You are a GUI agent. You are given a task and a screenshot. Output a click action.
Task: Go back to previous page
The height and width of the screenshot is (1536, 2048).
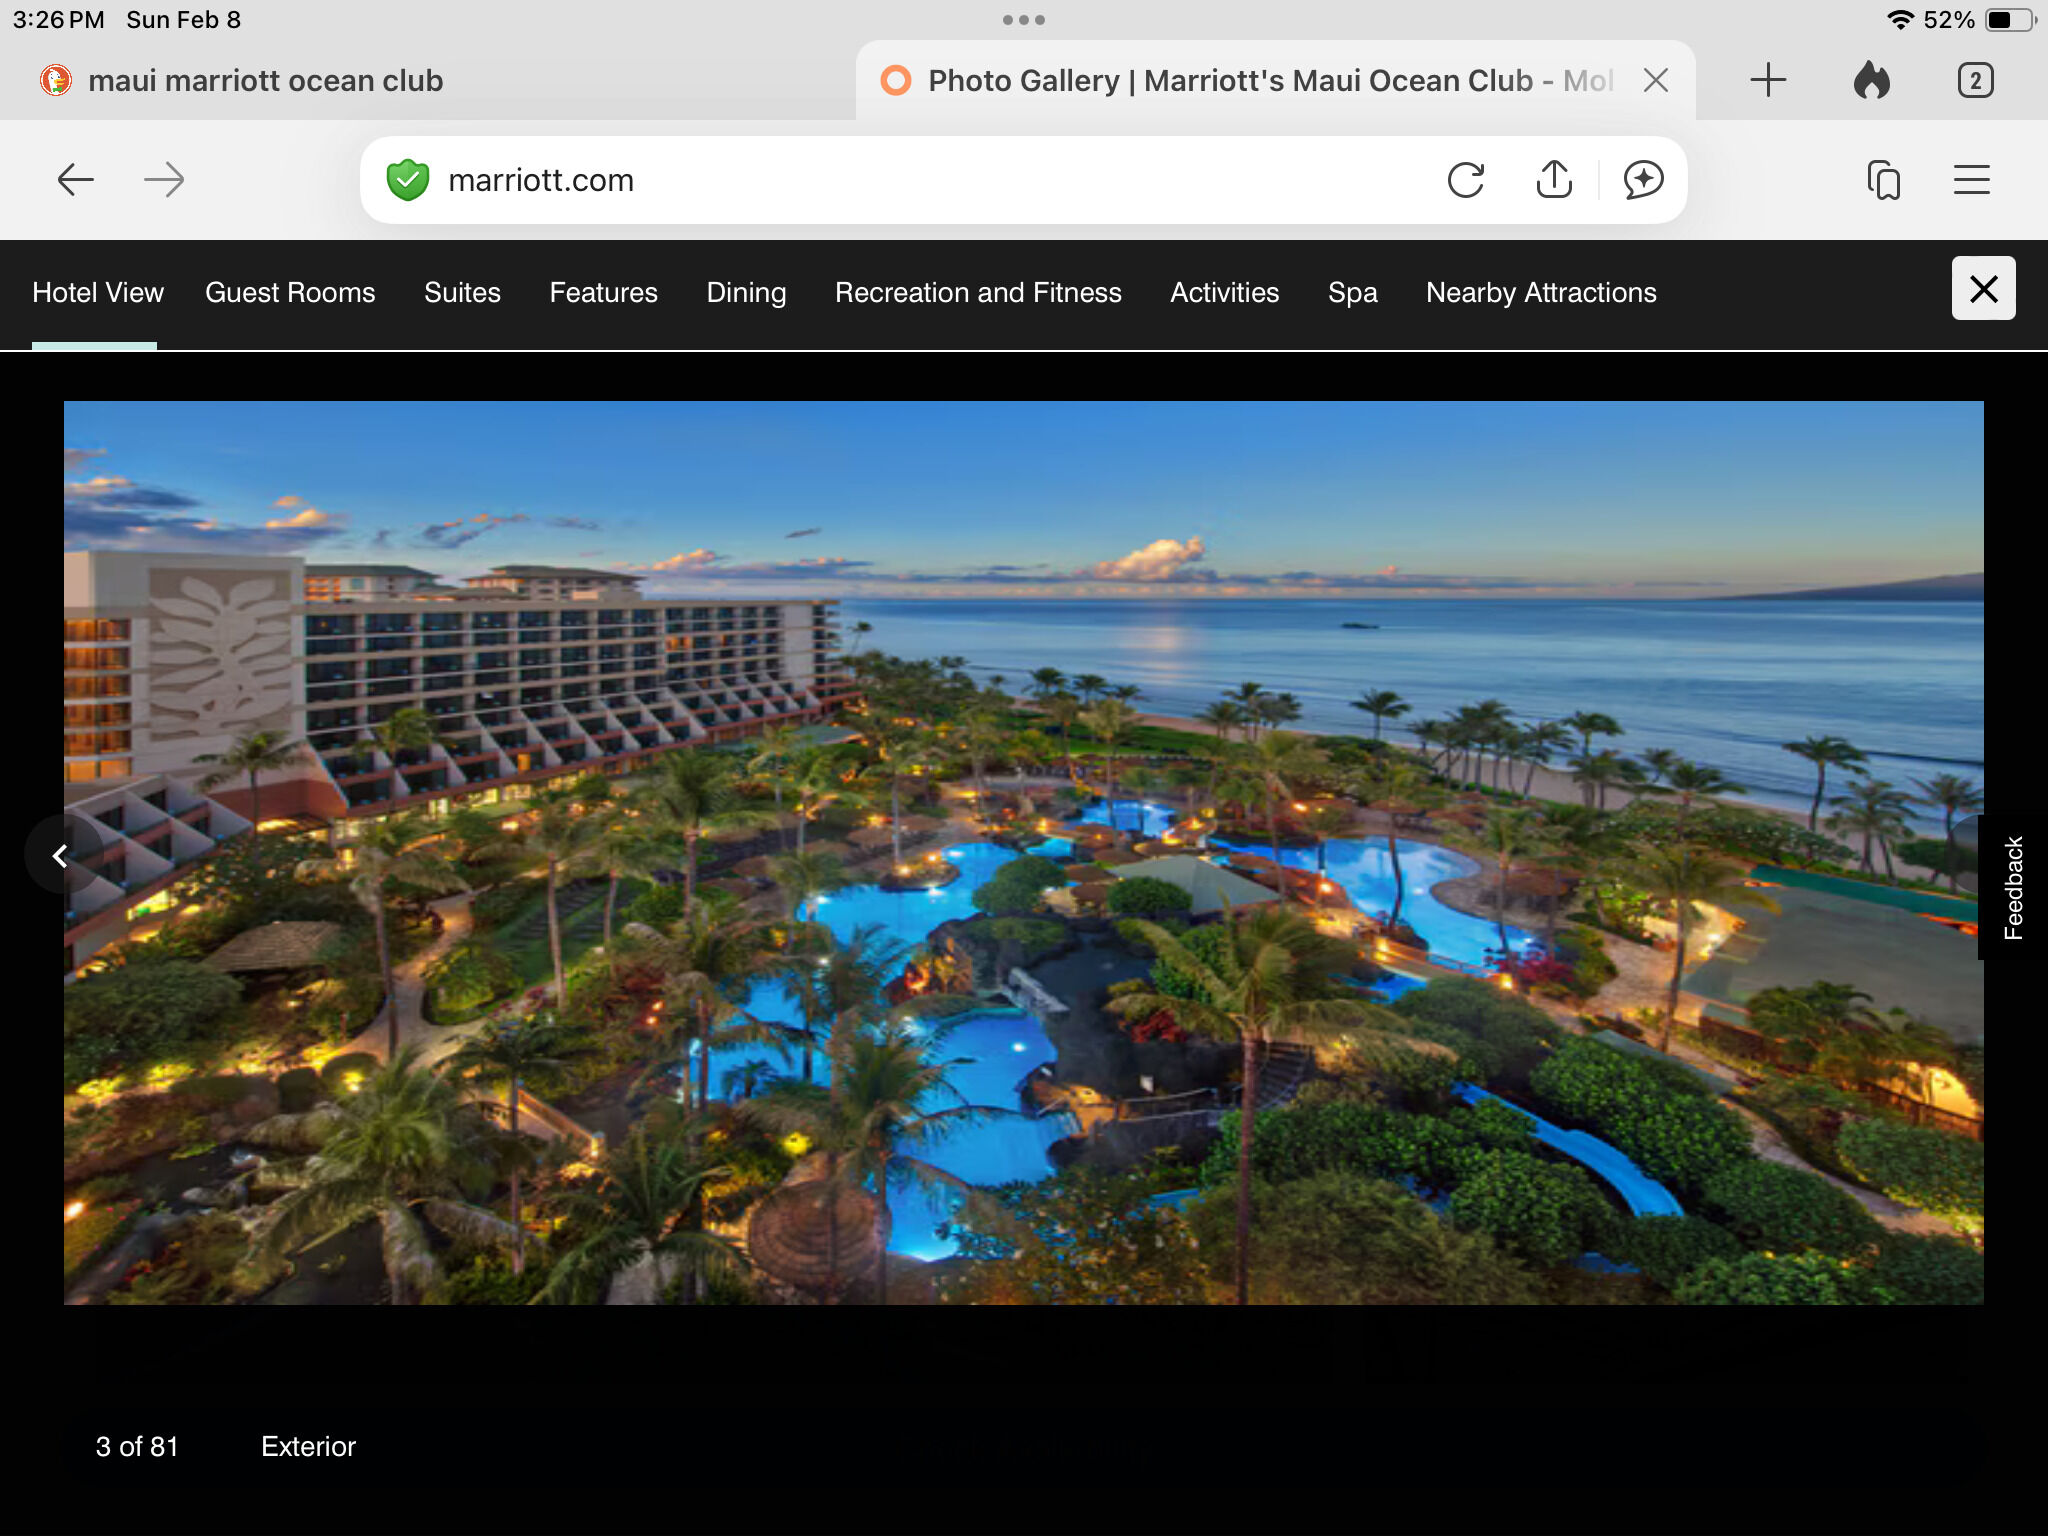[75, 180]
